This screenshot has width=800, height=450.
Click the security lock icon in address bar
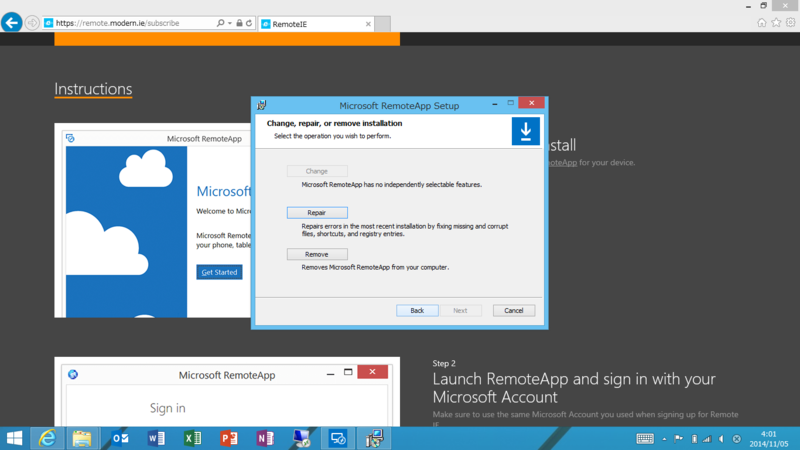239,23
